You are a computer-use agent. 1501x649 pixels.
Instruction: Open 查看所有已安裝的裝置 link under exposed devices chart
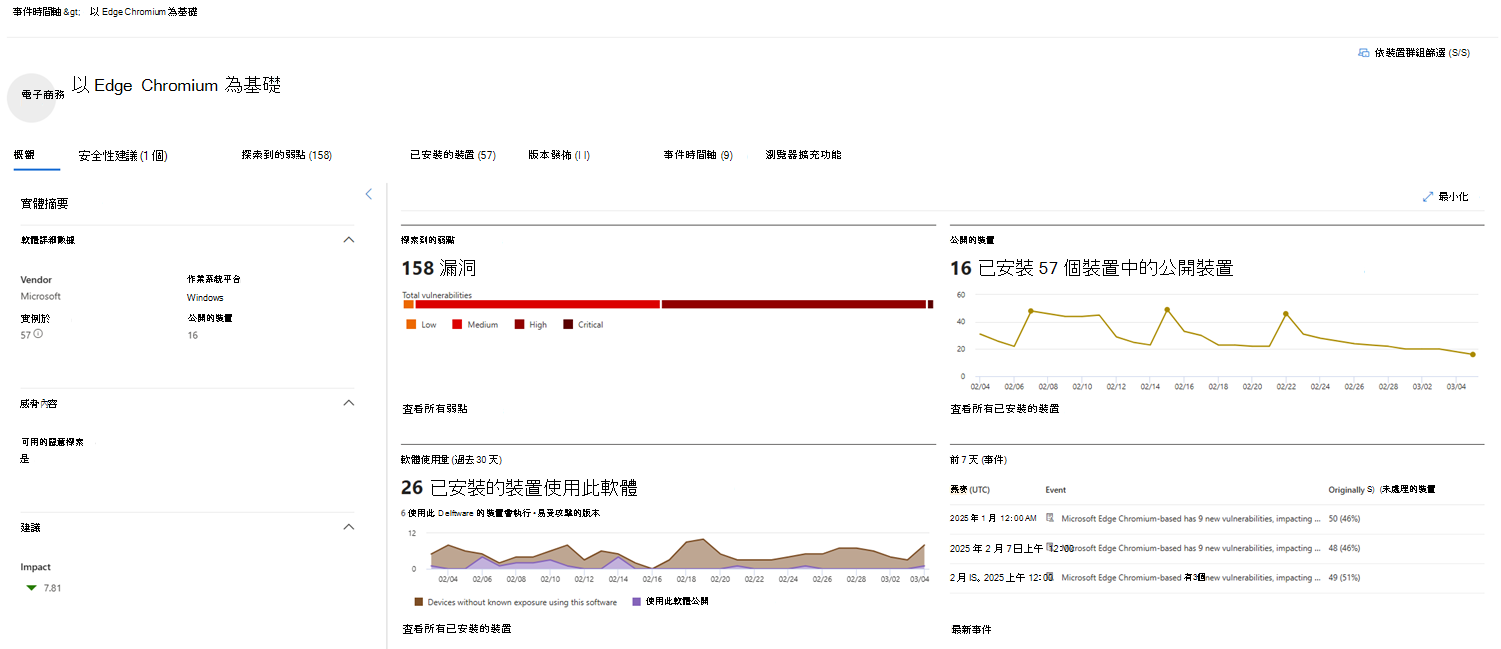click(x=1005, y=409)
